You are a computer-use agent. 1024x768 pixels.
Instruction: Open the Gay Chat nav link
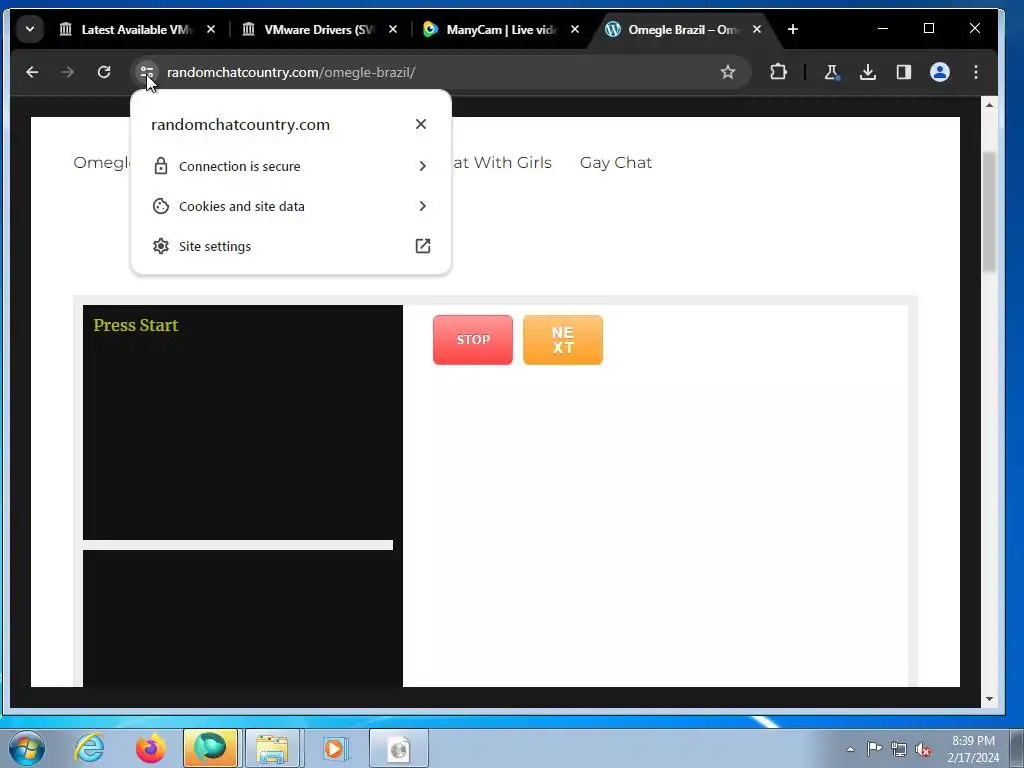tap(616, 163)
